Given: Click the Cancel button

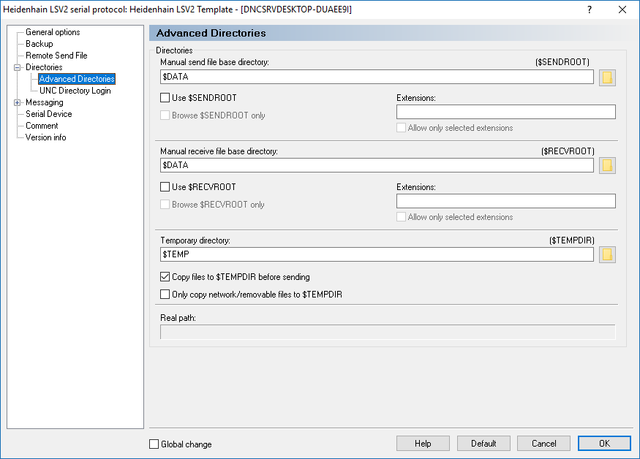Looking at the screenshot, I should pyautogui.click(x=544, y=443).
